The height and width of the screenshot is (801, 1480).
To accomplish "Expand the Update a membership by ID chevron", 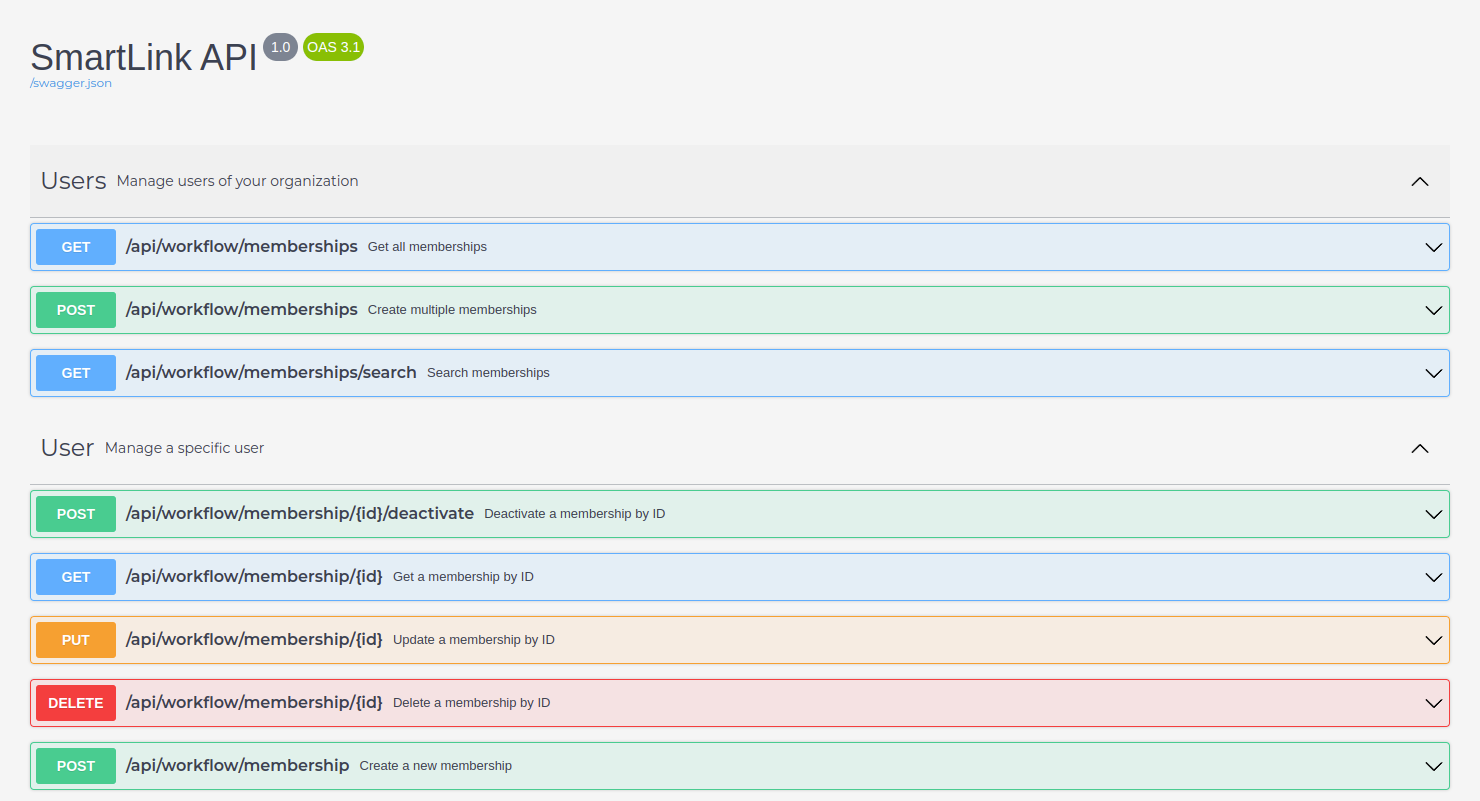I will pos(1433,640).
